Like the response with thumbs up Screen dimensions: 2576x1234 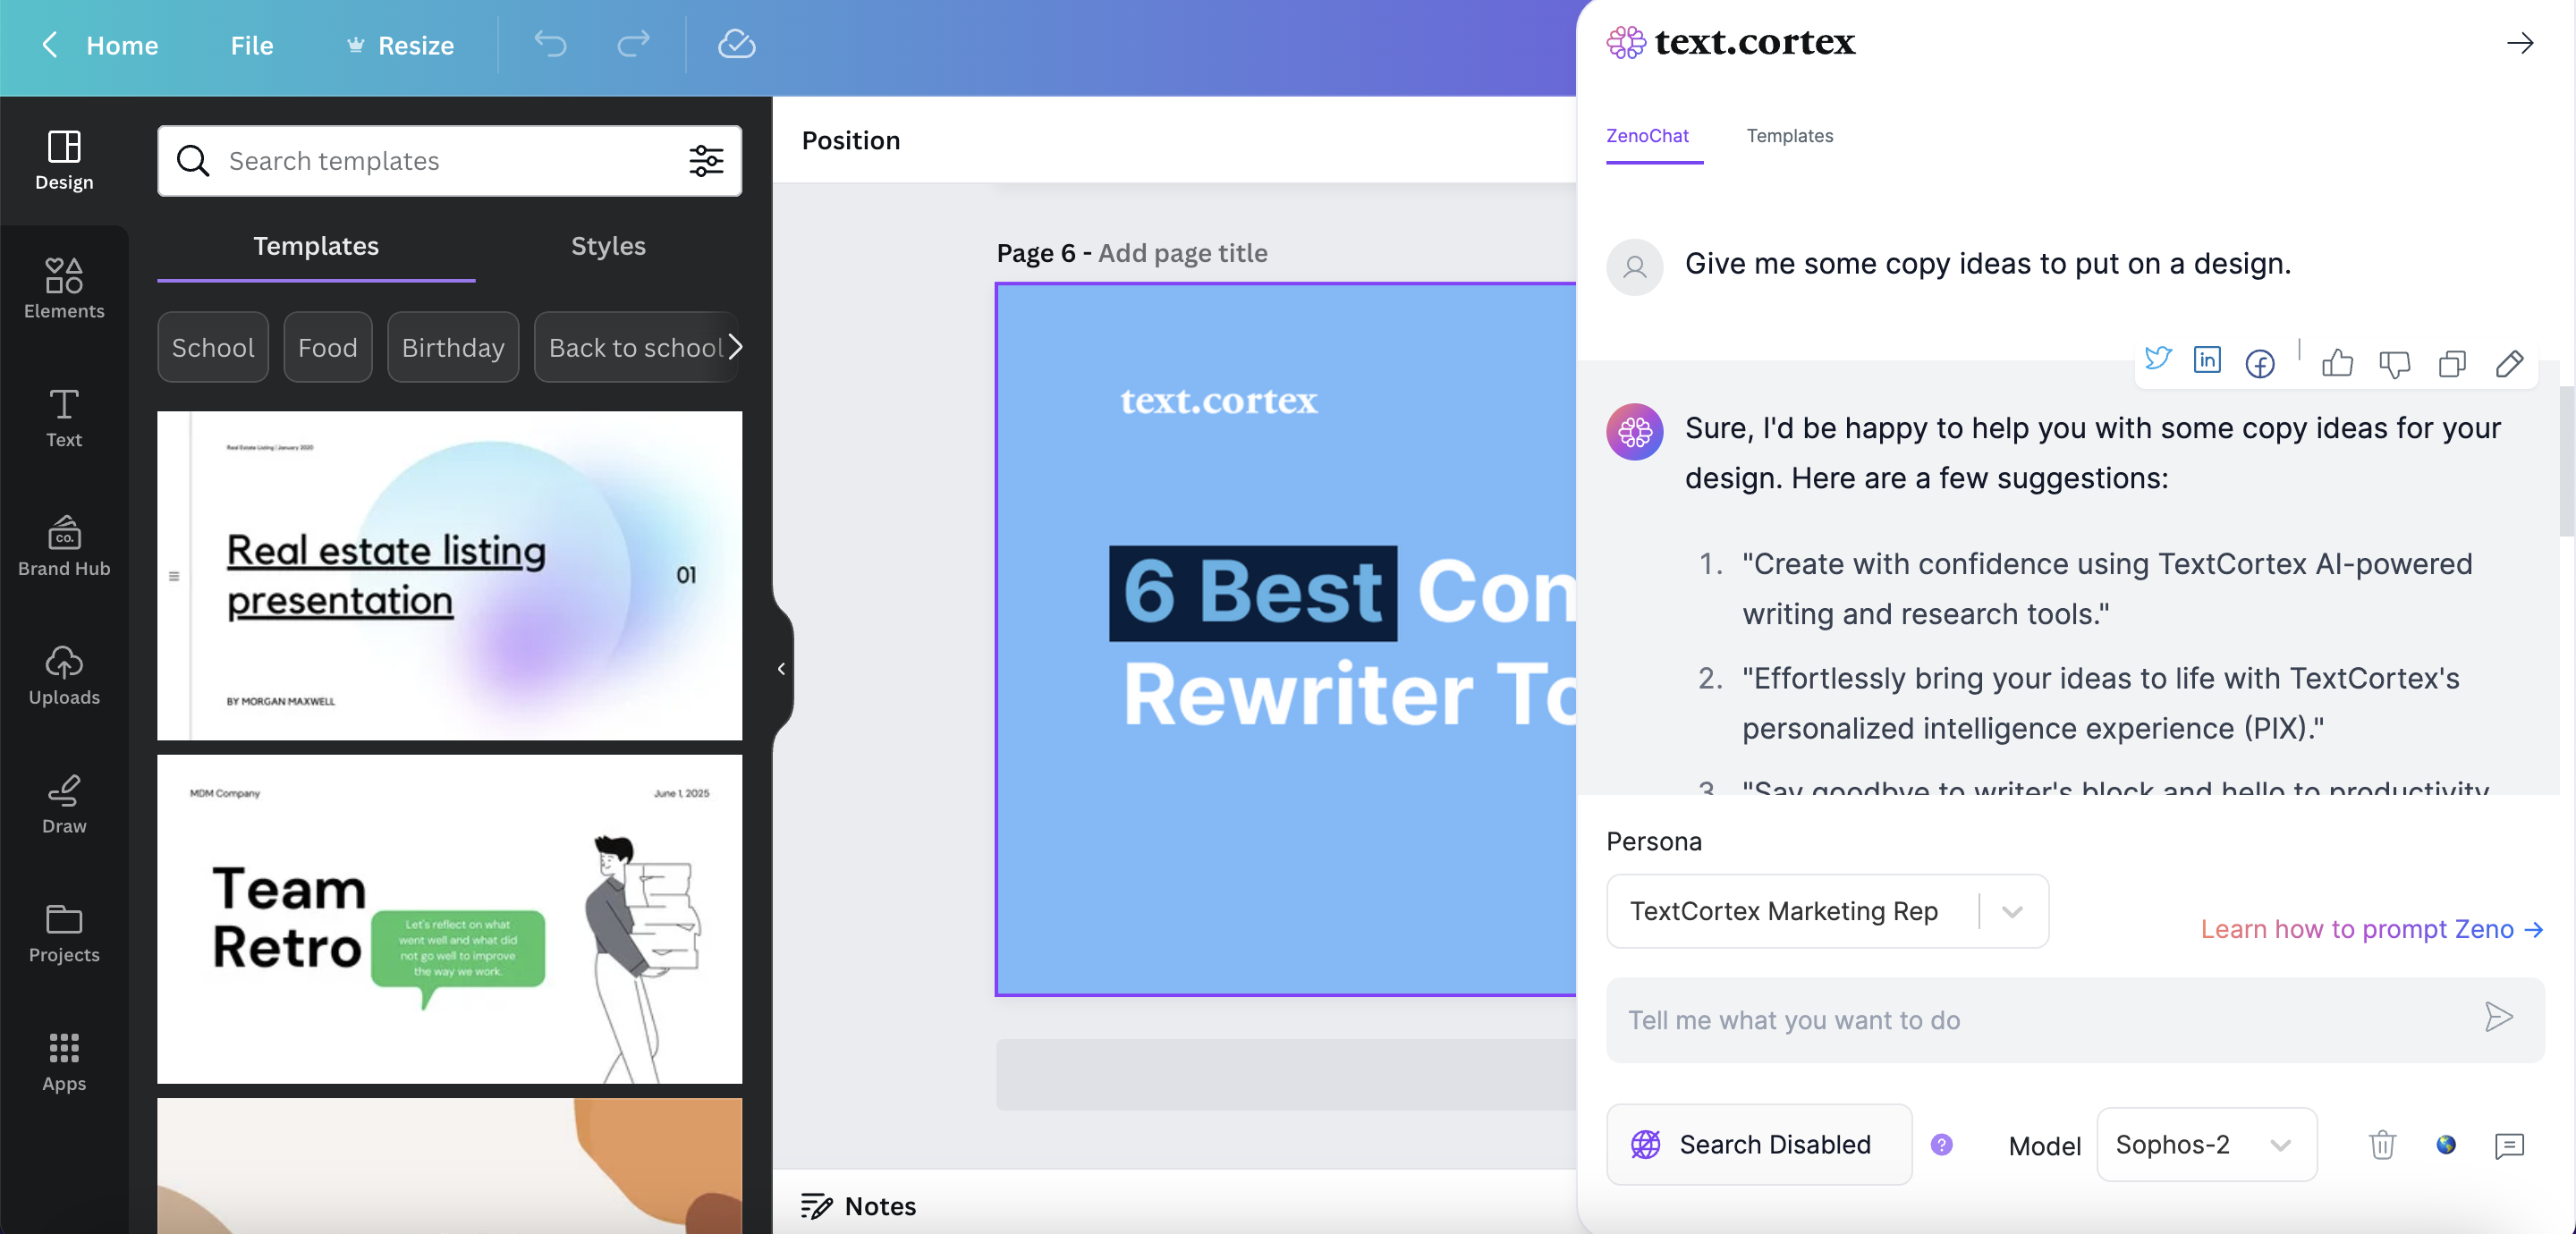pyautogui.click(x=2337, y=363)
